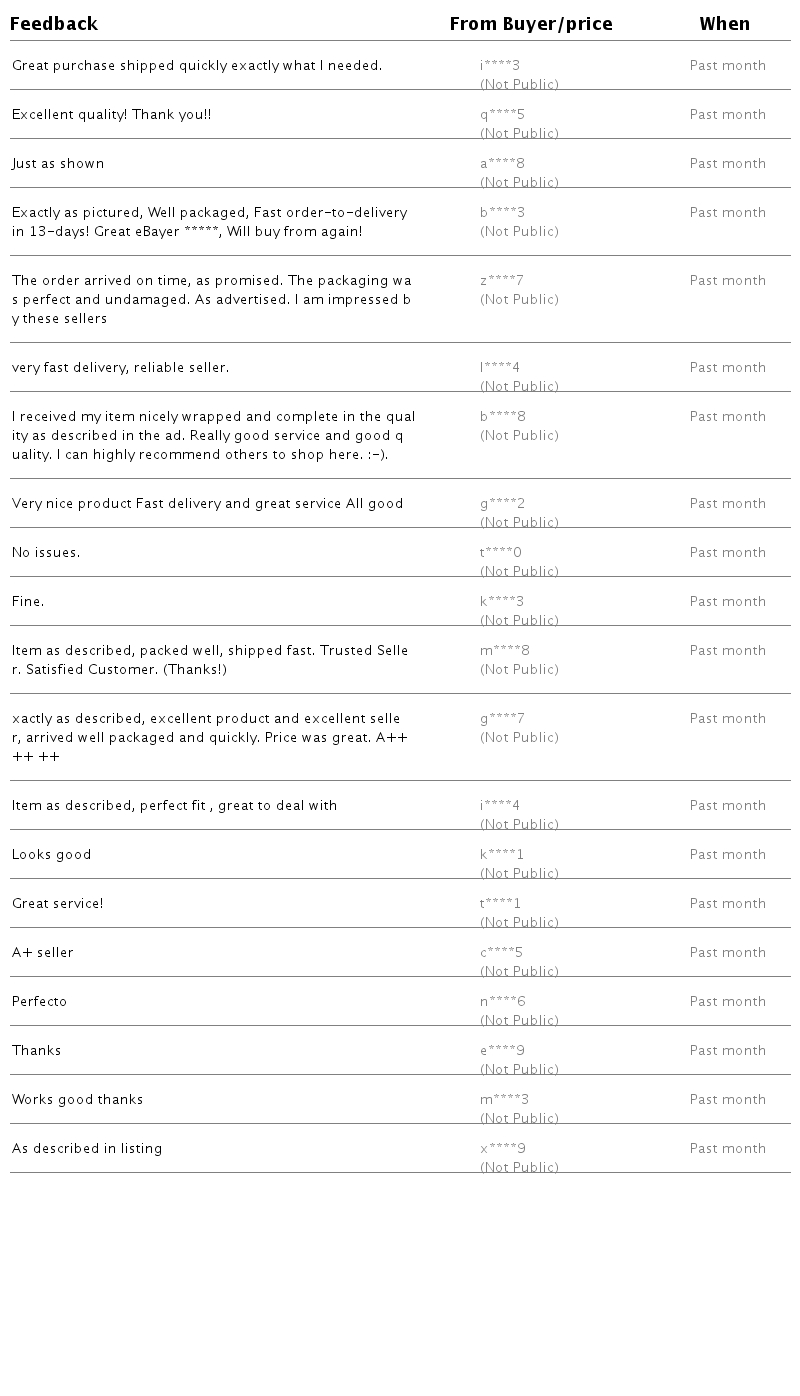Click the Feedback column header
800x1396 pixels.
[x=54, y=24]
